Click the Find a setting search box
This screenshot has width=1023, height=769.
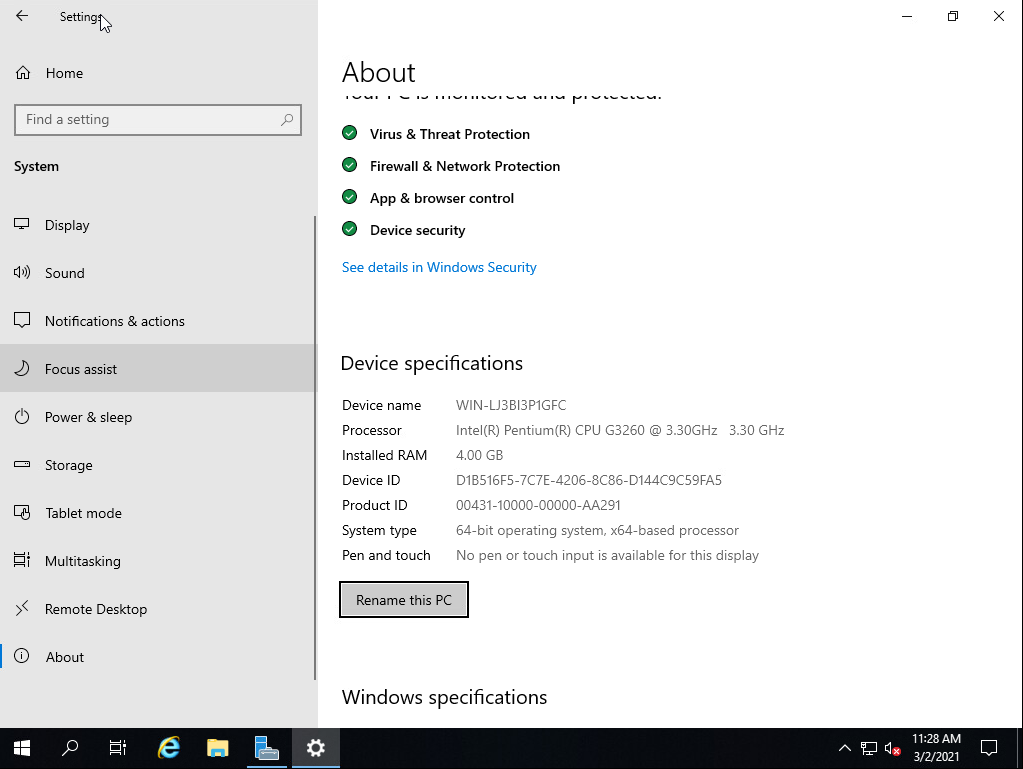click(x=158, y=120)
